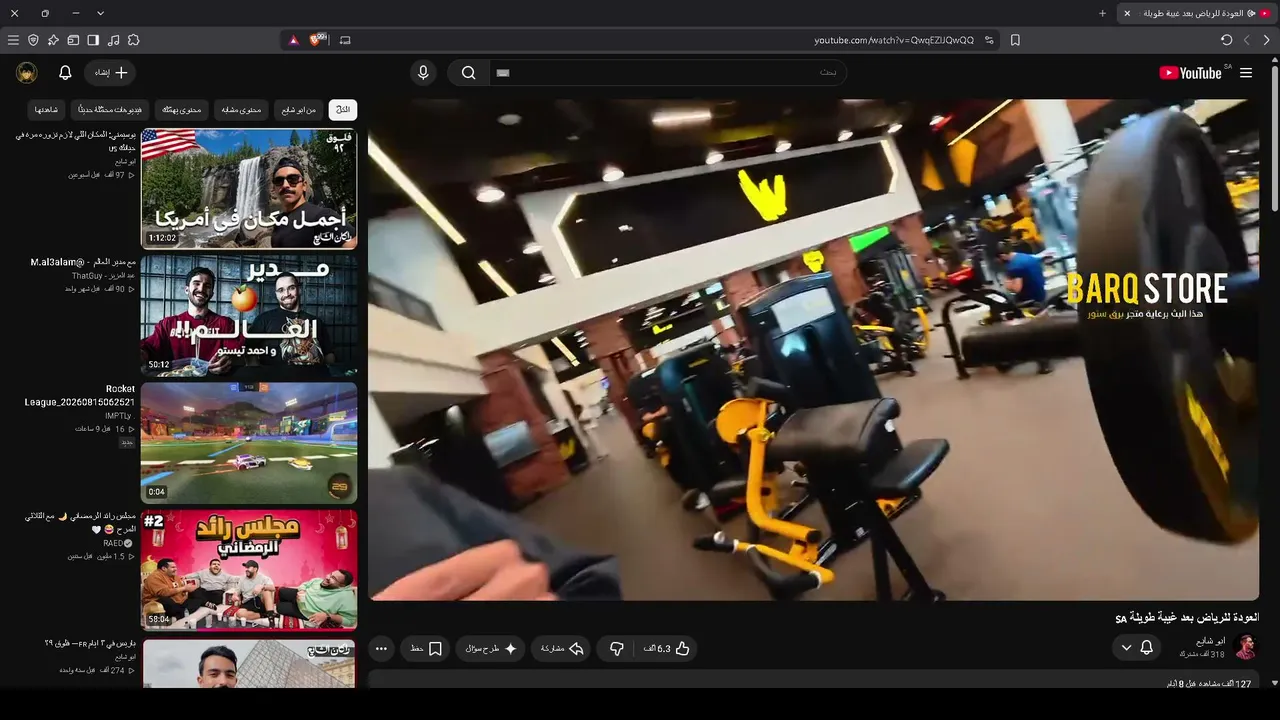The image size is (1280, 720).
Task: Bookmark this page
Action: coord(1015,40)
